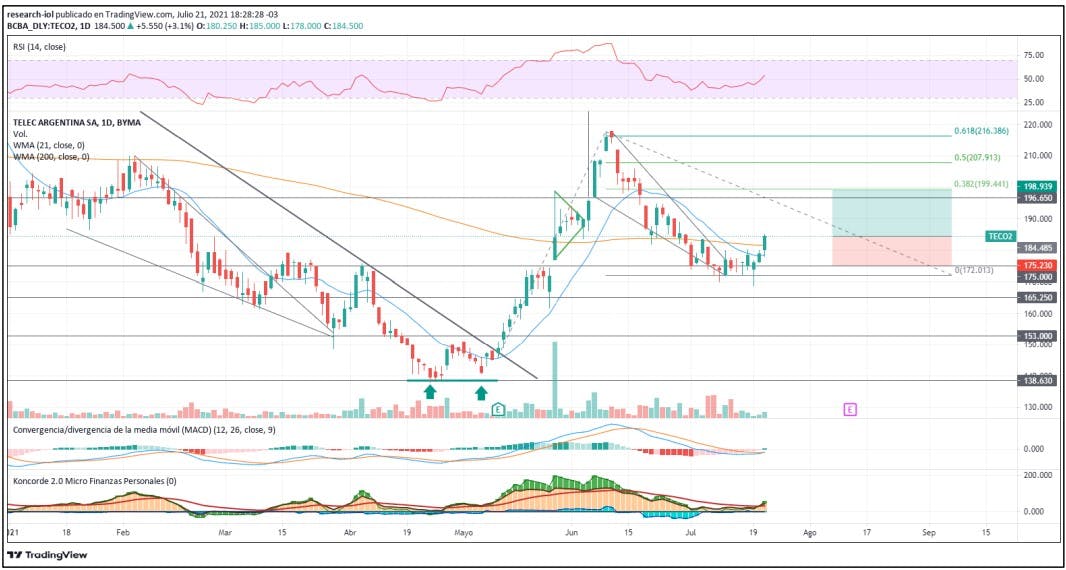Click the red 175.230 stop price label
This screenshot has width=1066, height=570.
1035,265
